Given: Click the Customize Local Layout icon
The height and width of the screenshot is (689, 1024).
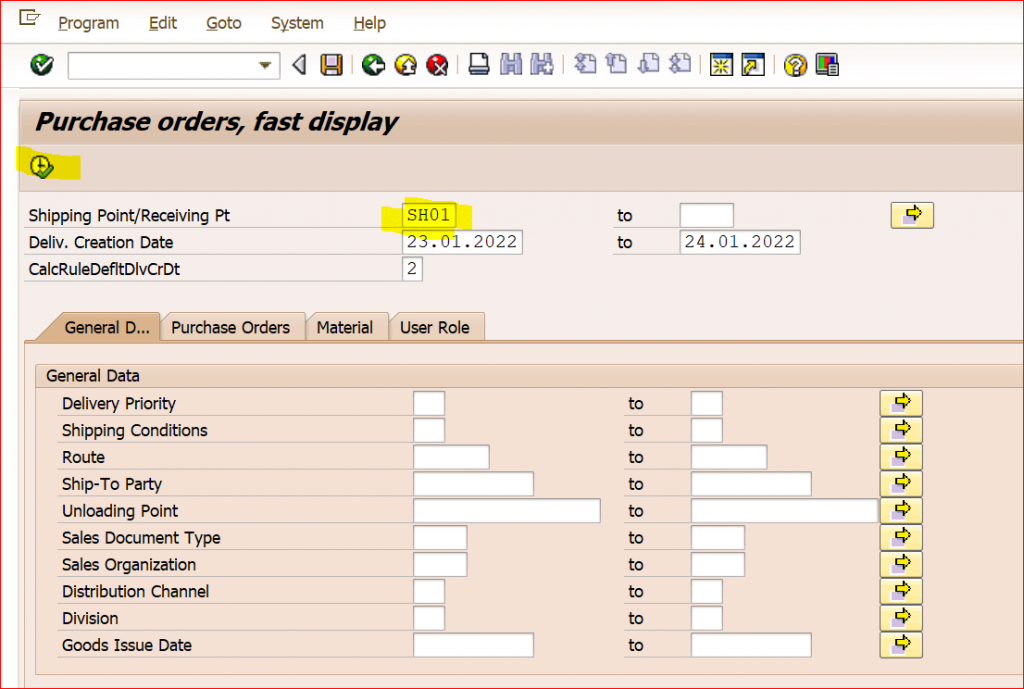Looking at the screenshot, I should (827, 65).
